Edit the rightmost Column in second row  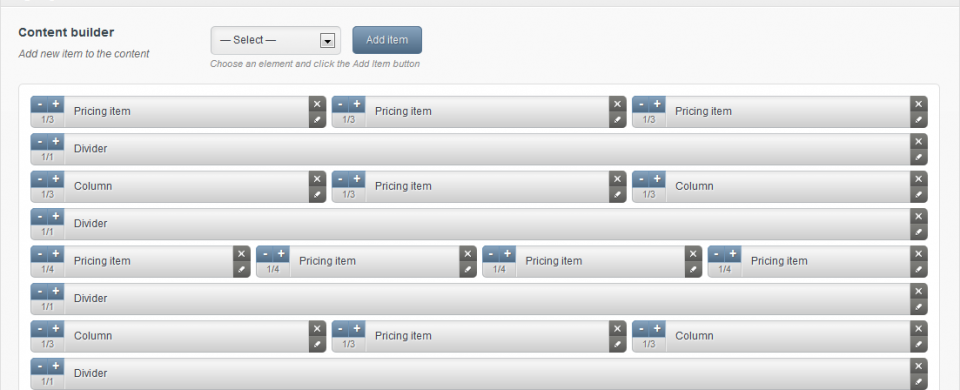pos(918,195)
